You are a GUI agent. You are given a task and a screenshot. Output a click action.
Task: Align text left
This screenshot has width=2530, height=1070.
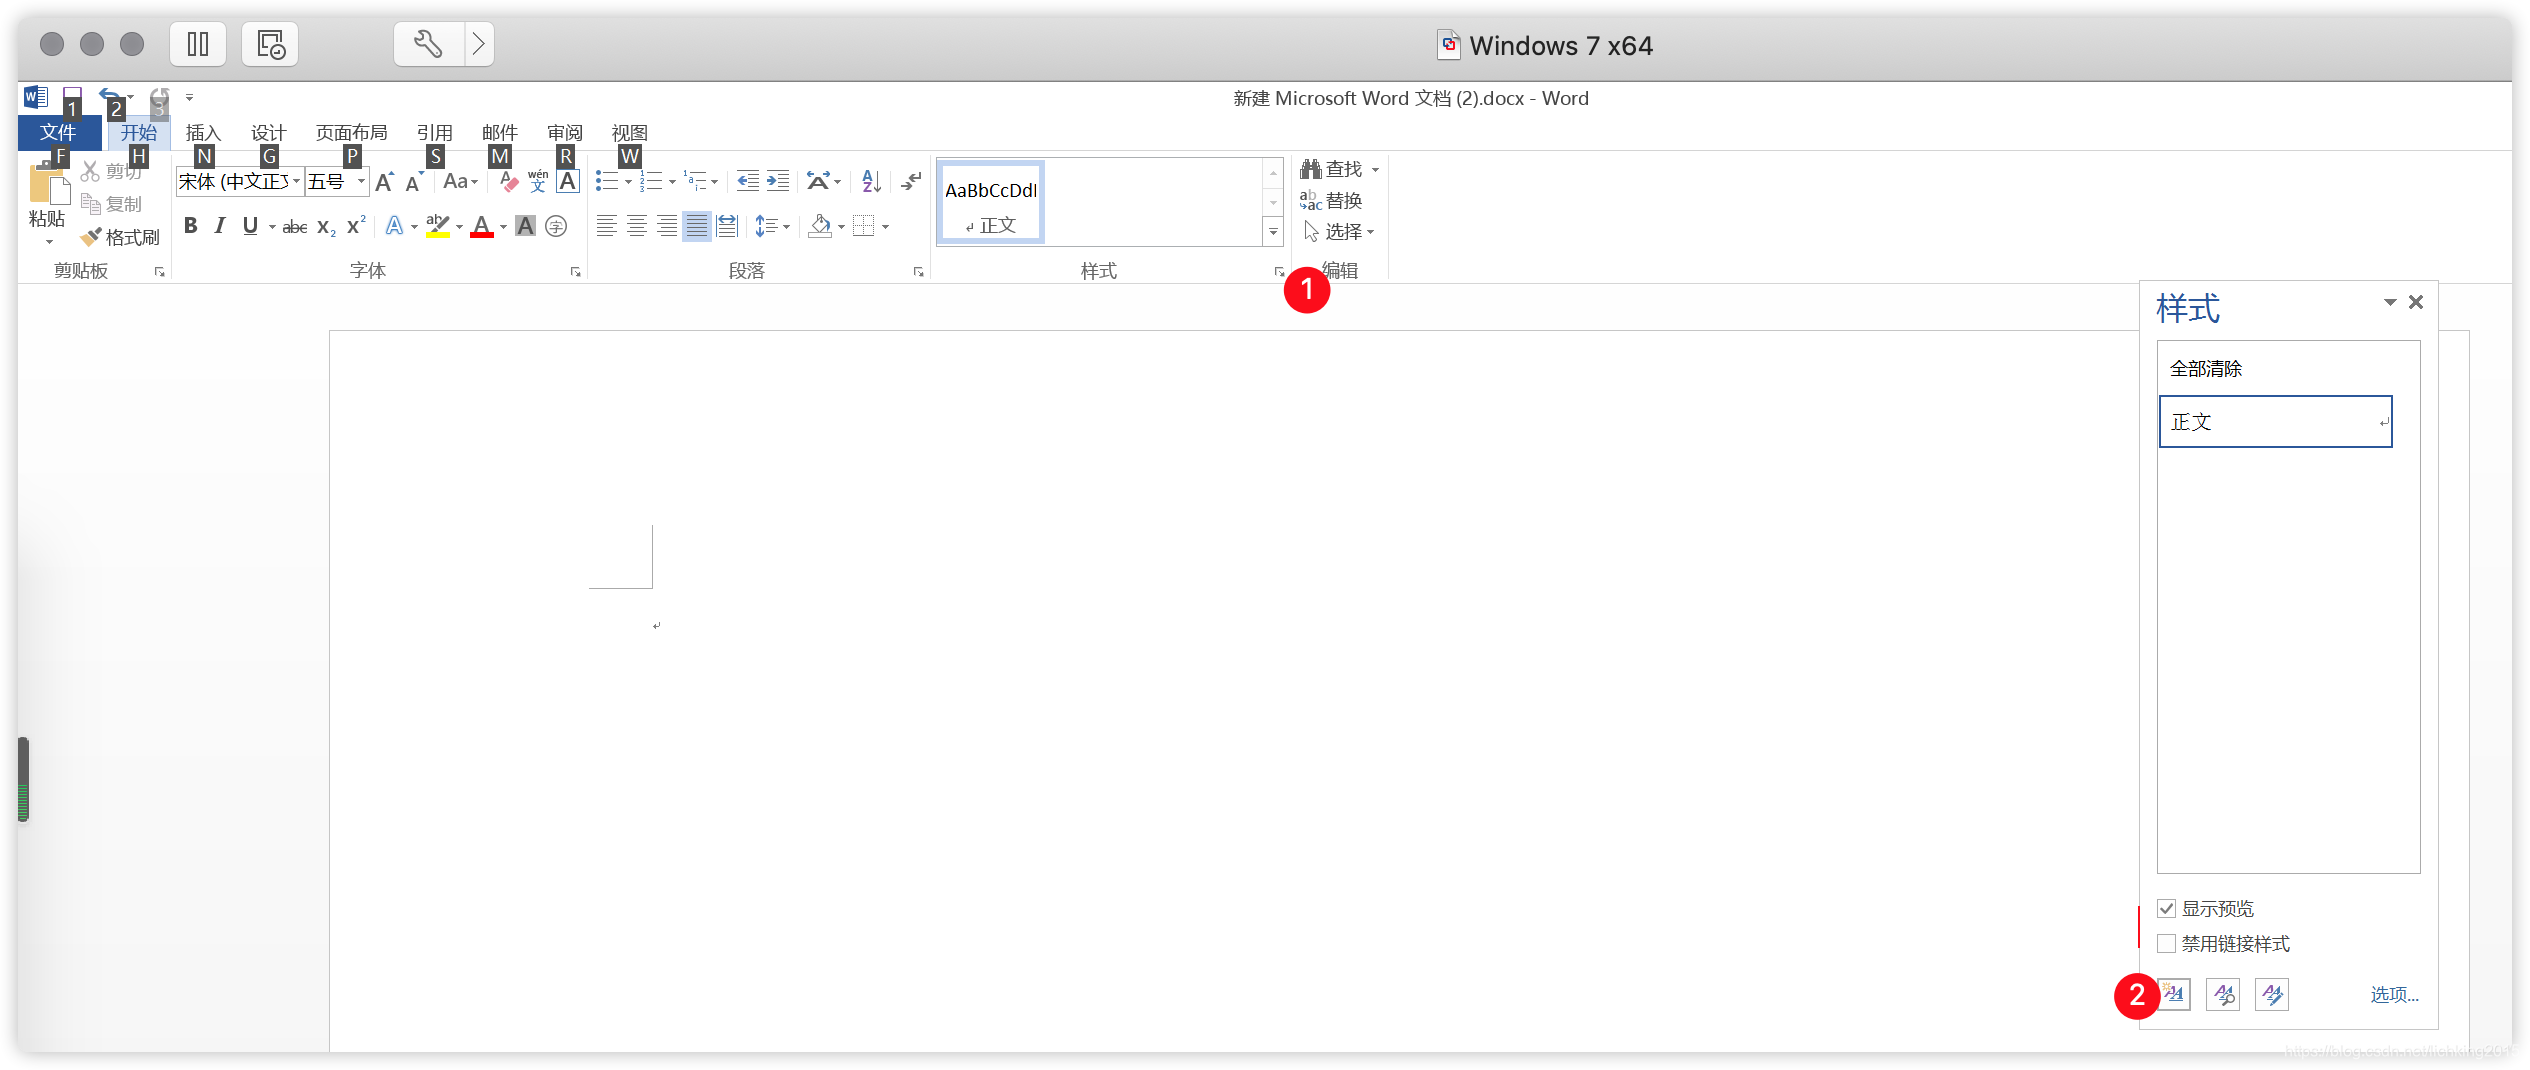coord(606,226)
